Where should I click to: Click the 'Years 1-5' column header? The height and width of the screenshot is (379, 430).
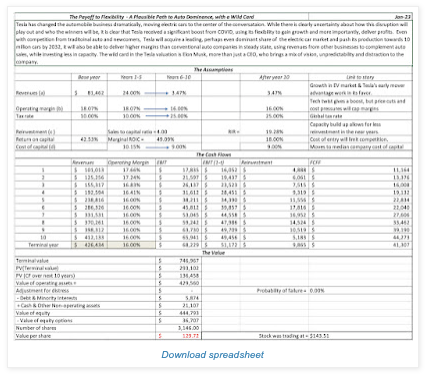tap(131, 77)
